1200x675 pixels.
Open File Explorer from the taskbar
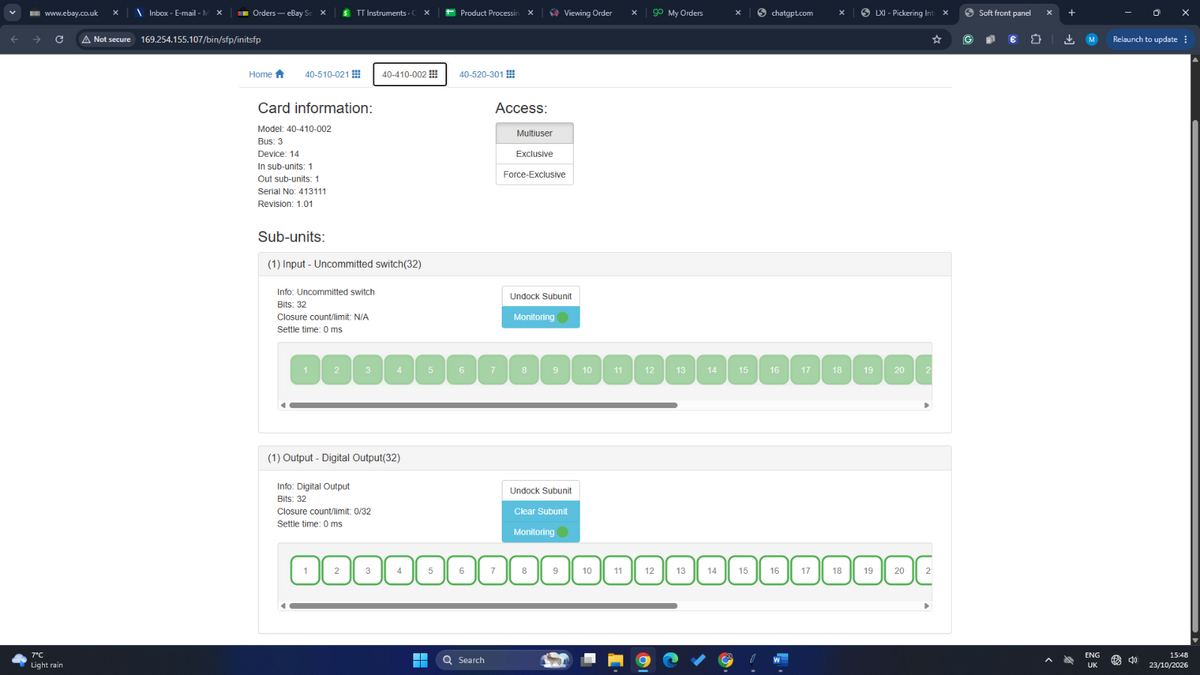pos(617,660)
